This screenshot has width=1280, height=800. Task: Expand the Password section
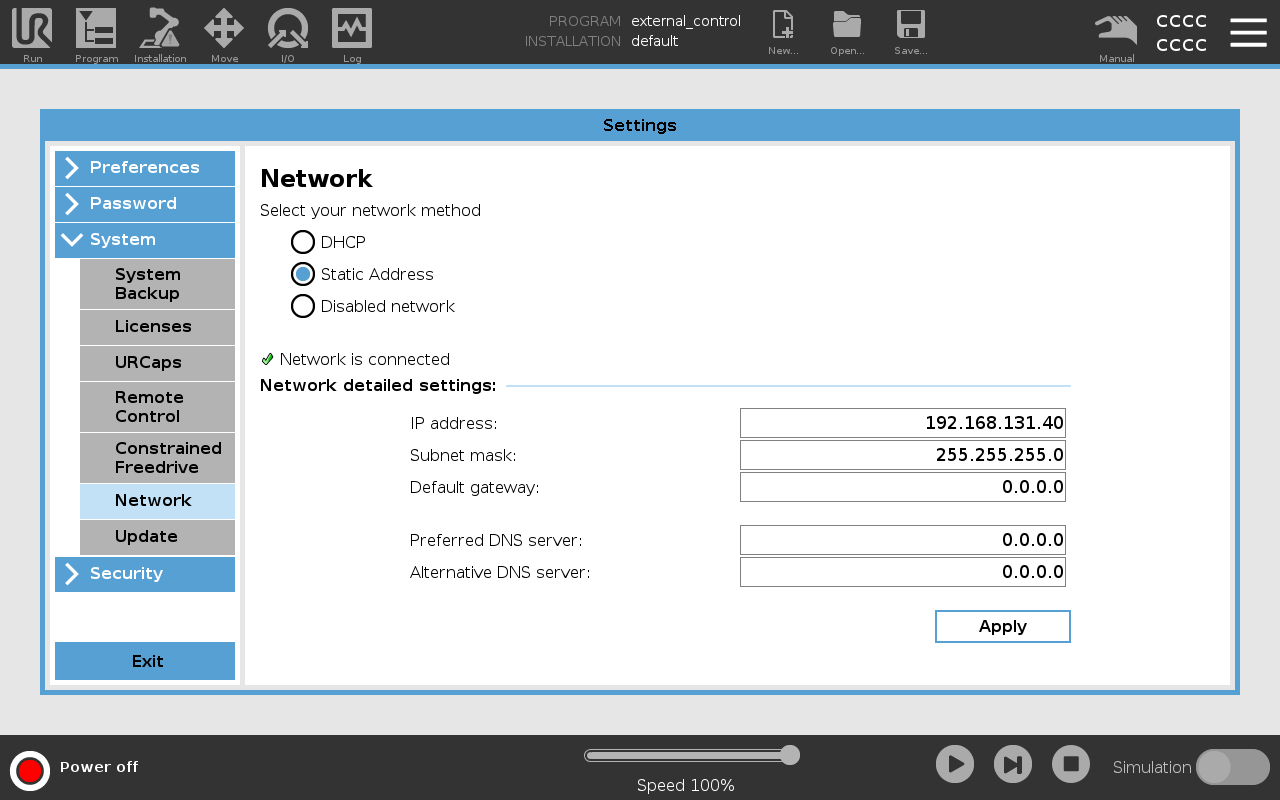(x=145, y=204)
